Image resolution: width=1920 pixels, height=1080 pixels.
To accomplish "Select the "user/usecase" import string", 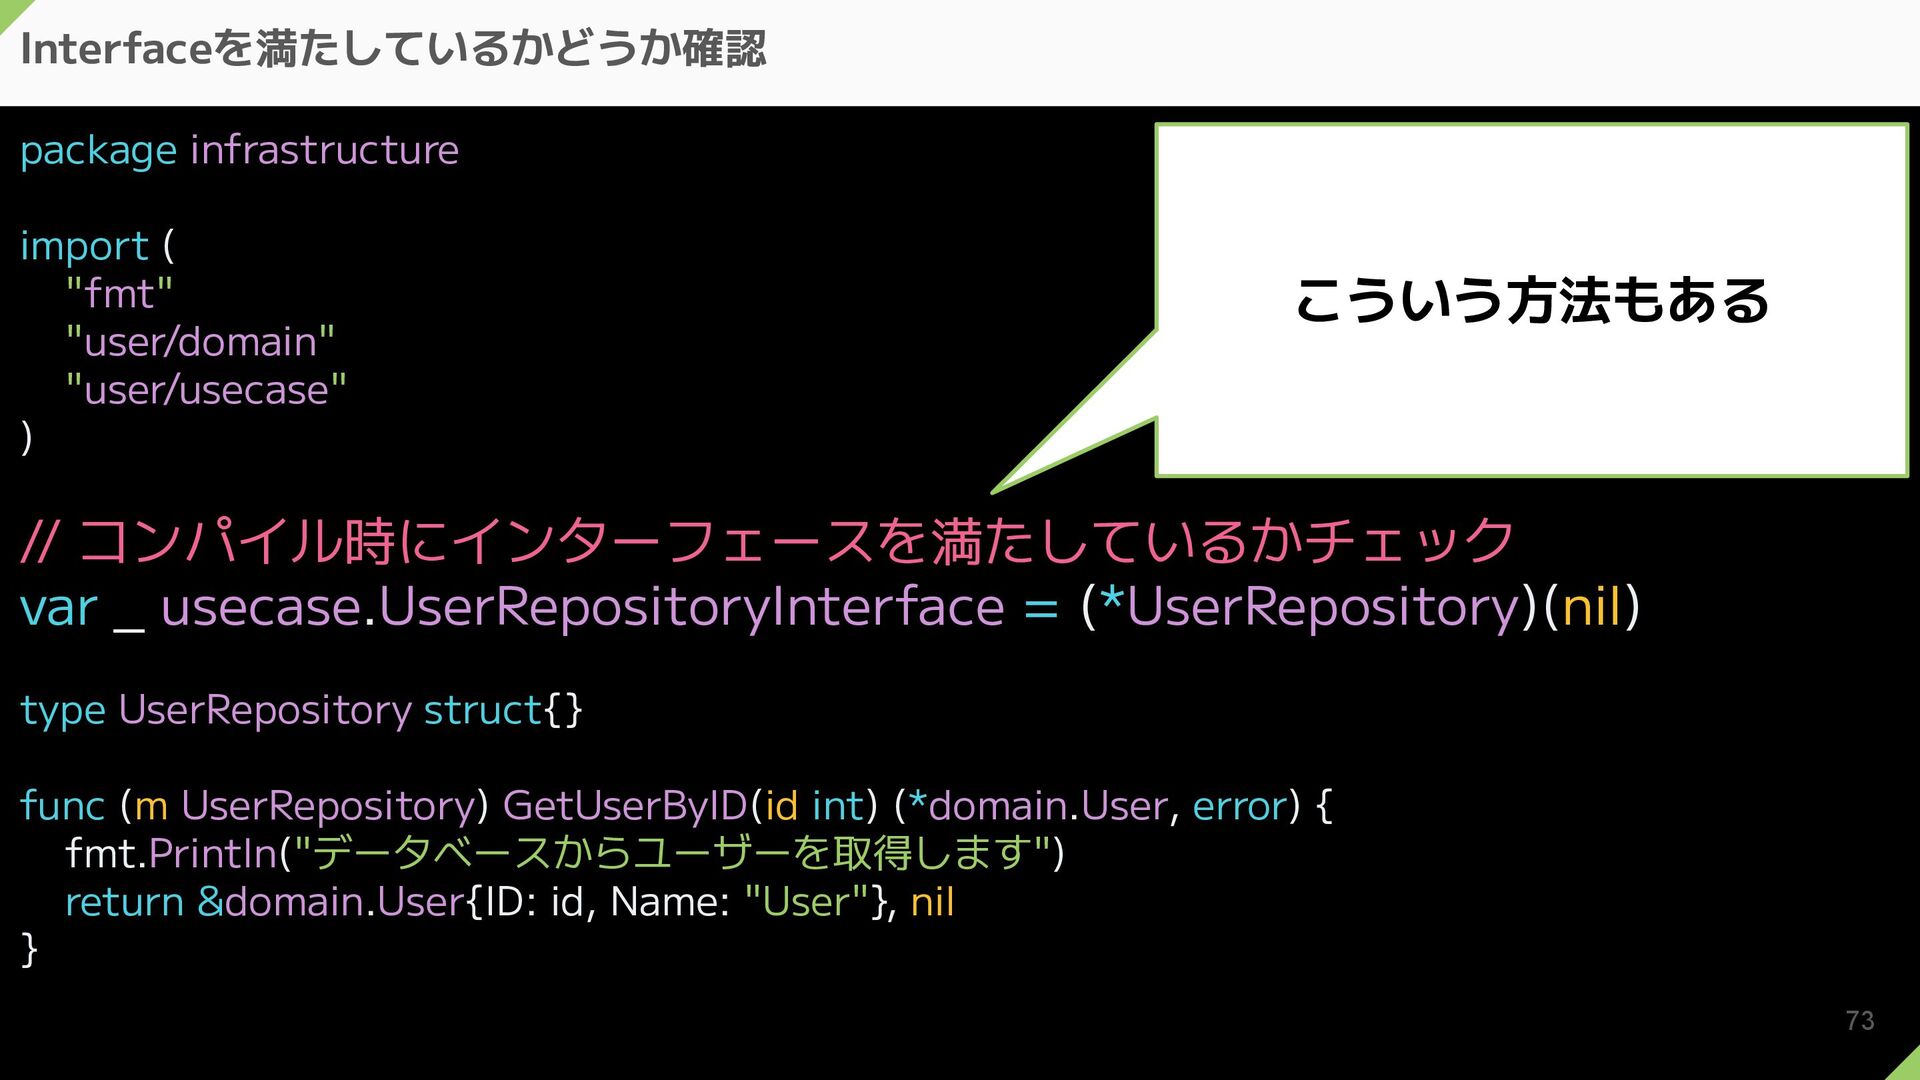I will [x=206, y=390].
